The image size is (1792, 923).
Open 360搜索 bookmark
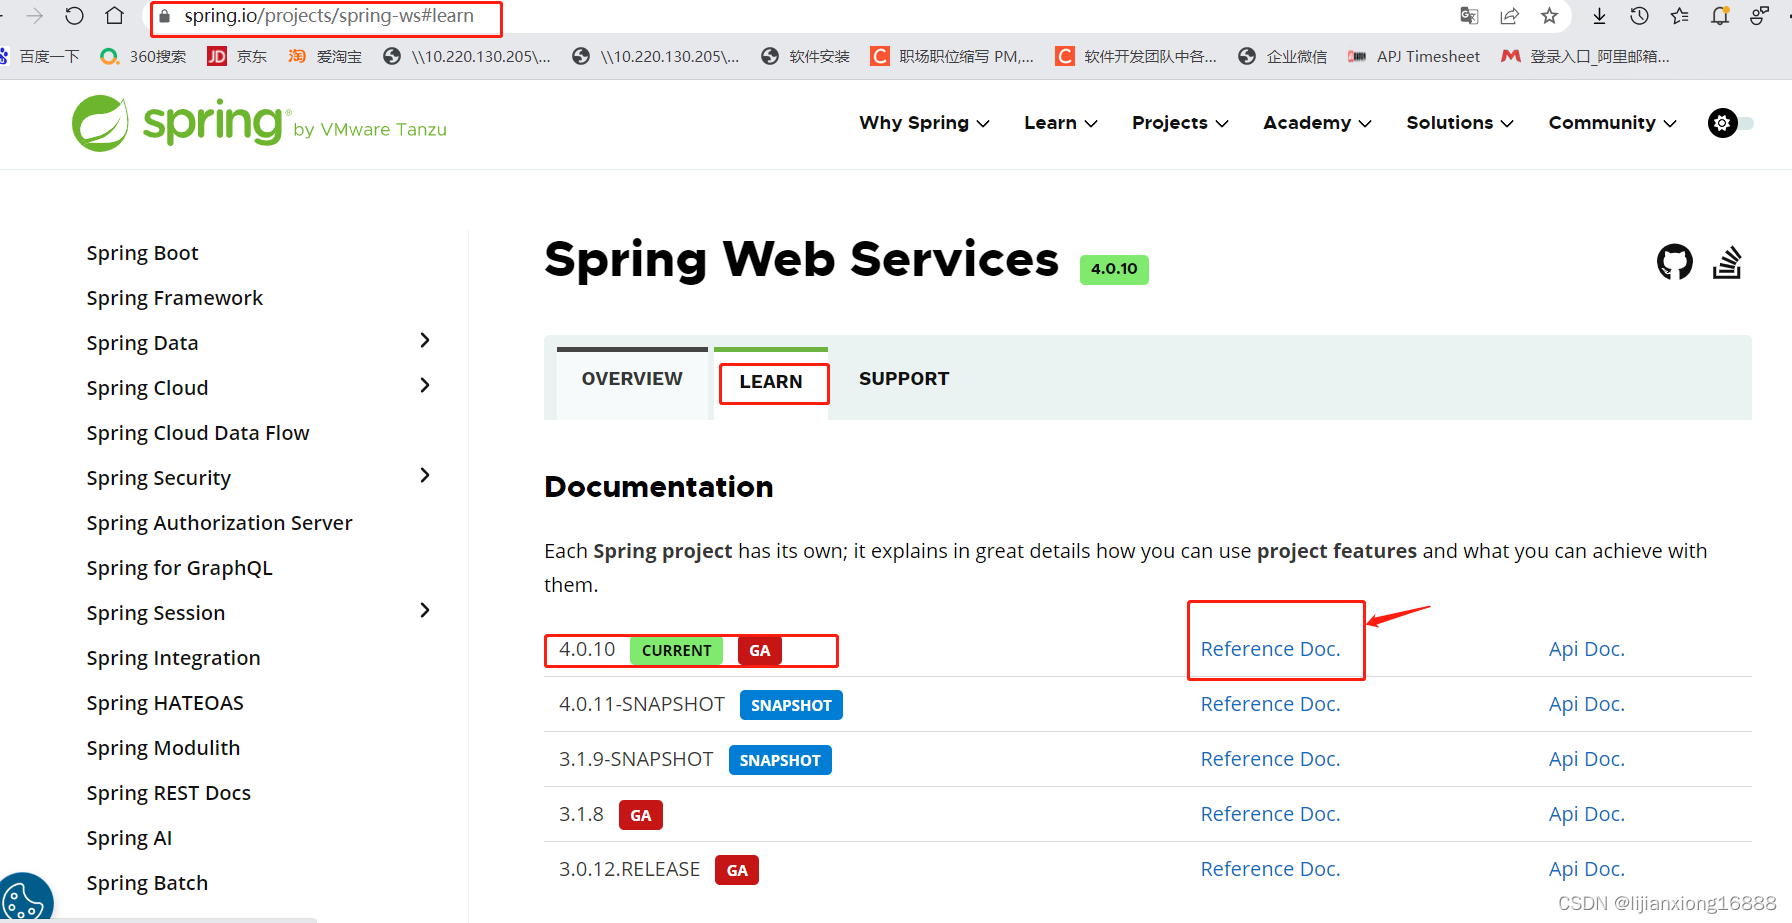click(x=143, y=57)
